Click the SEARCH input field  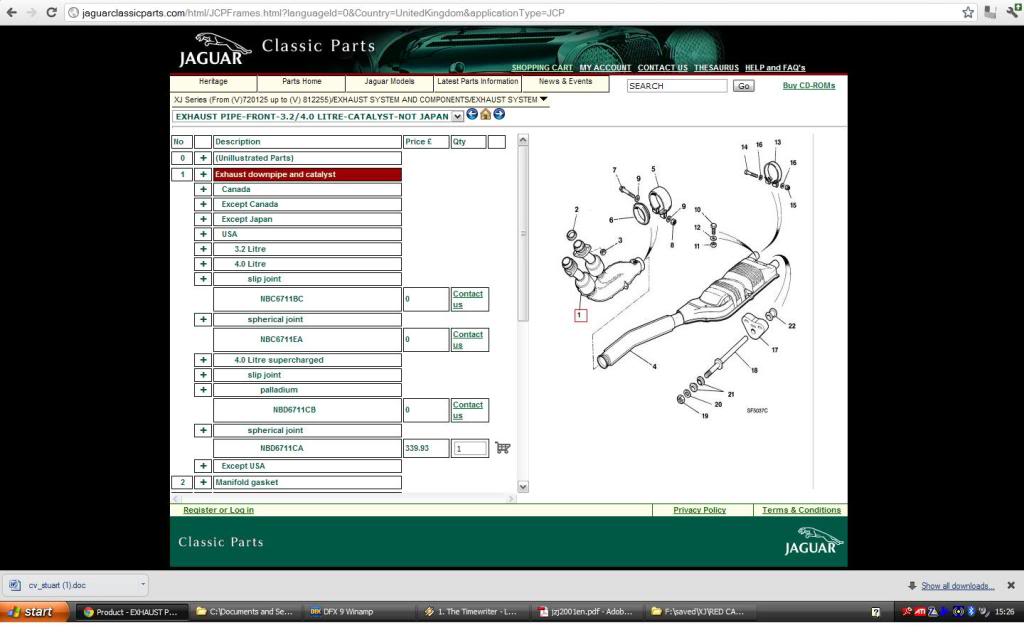(677, 86)
